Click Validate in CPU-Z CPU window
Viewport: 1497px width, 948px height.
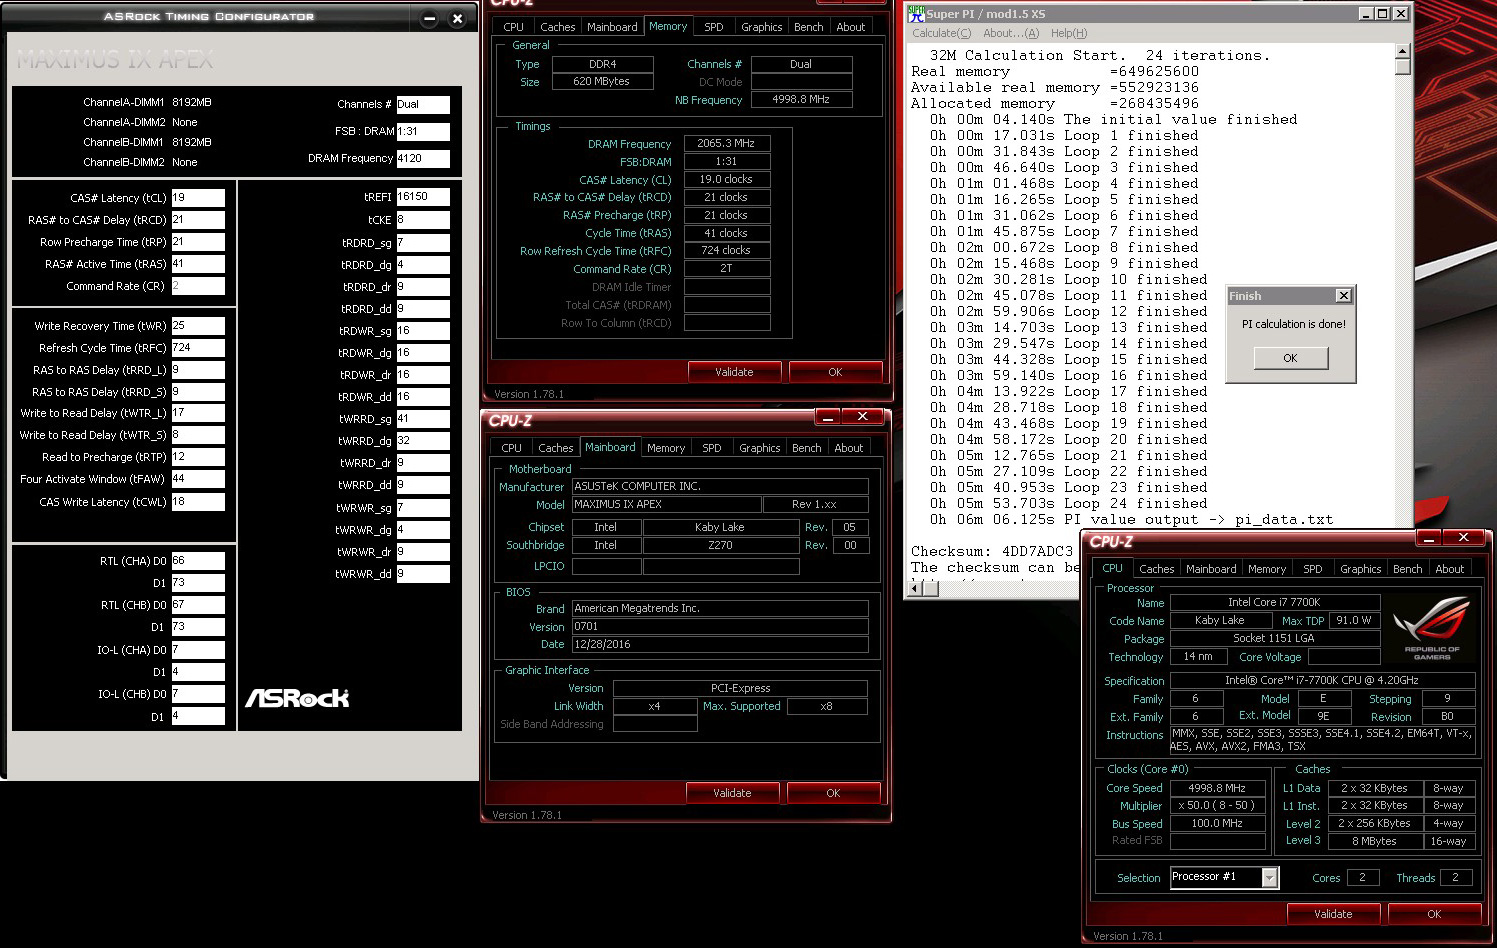click(x=1333, y=914)
